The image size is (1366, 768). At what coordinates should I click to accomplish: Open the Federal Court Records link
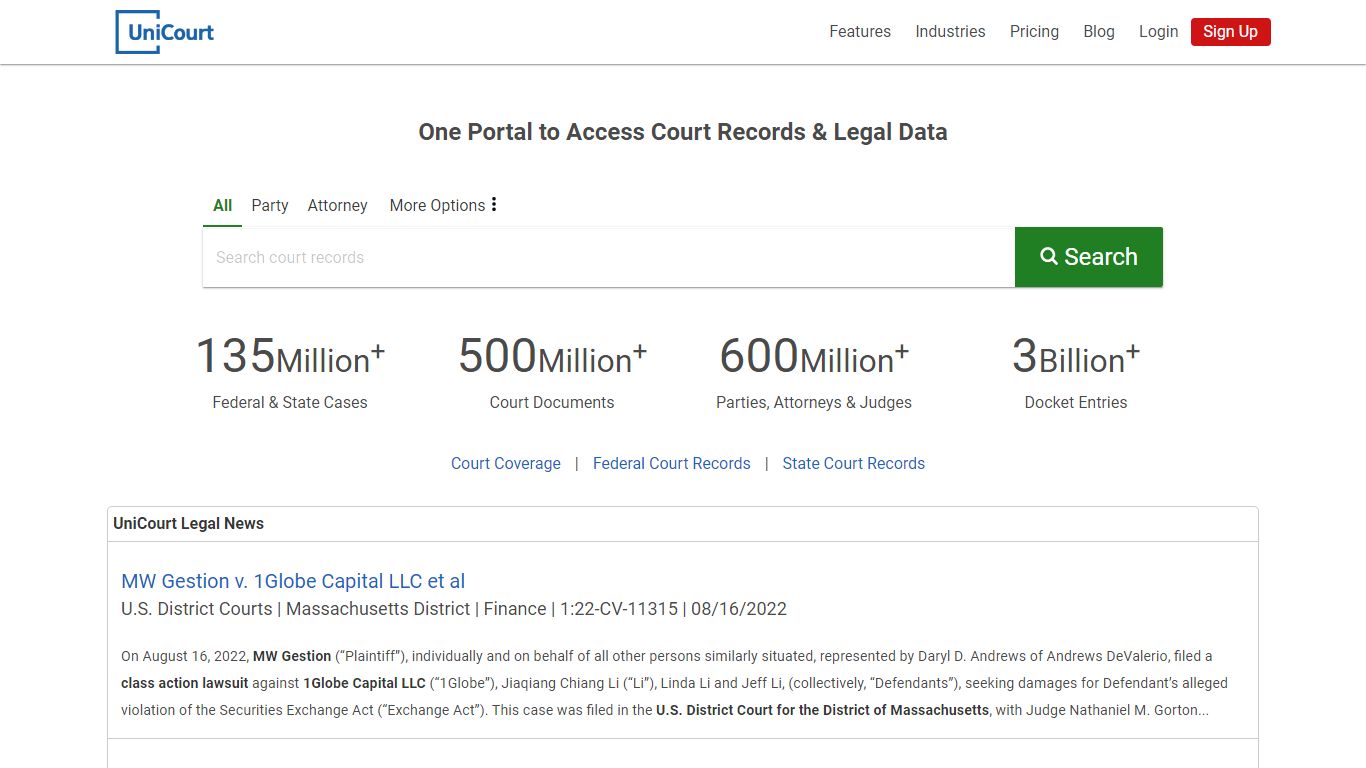[672, 463]
